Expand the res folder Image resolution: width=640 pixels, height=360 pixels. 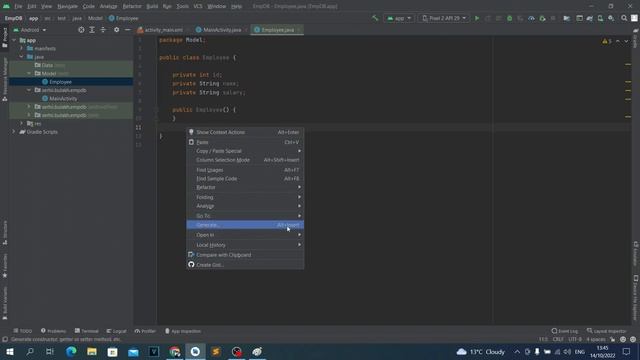(x=22, y=123)
